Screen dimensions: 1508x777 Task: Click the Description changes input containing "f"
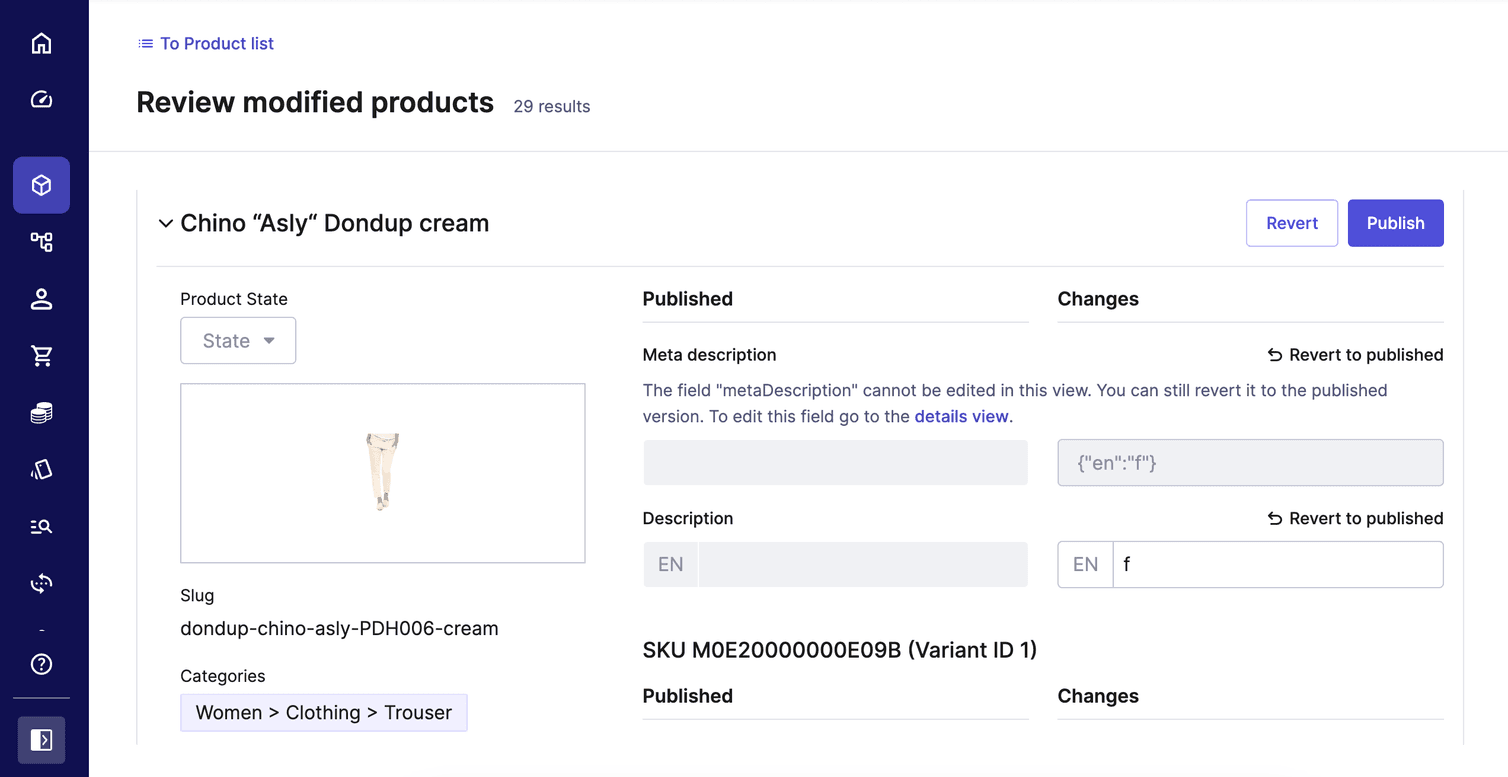pyautogui.click(x=1278, y=564)
